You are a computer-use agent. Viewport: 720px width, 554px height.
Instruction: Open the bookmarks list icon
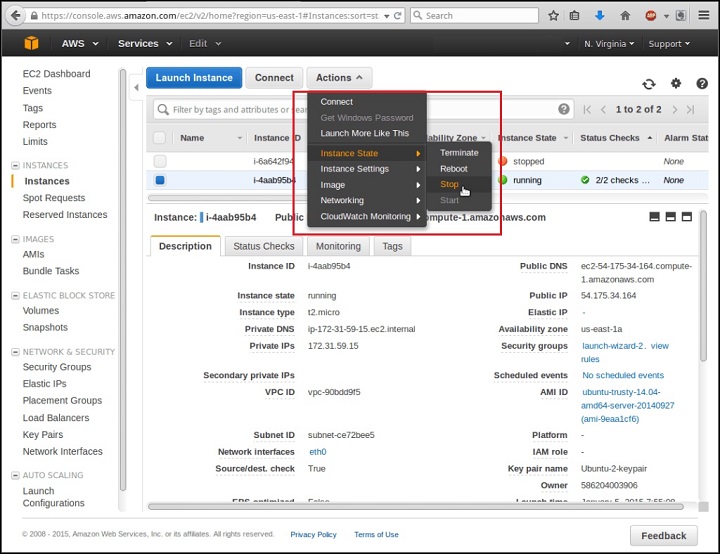(x=574, y=16)
